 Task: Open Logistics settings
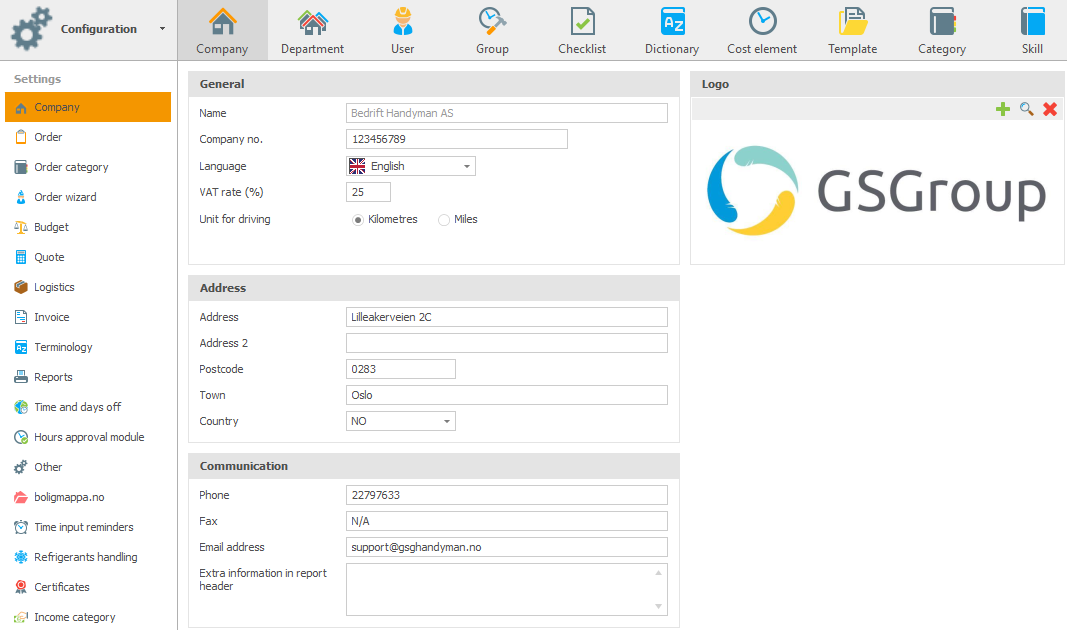point(88,286)
